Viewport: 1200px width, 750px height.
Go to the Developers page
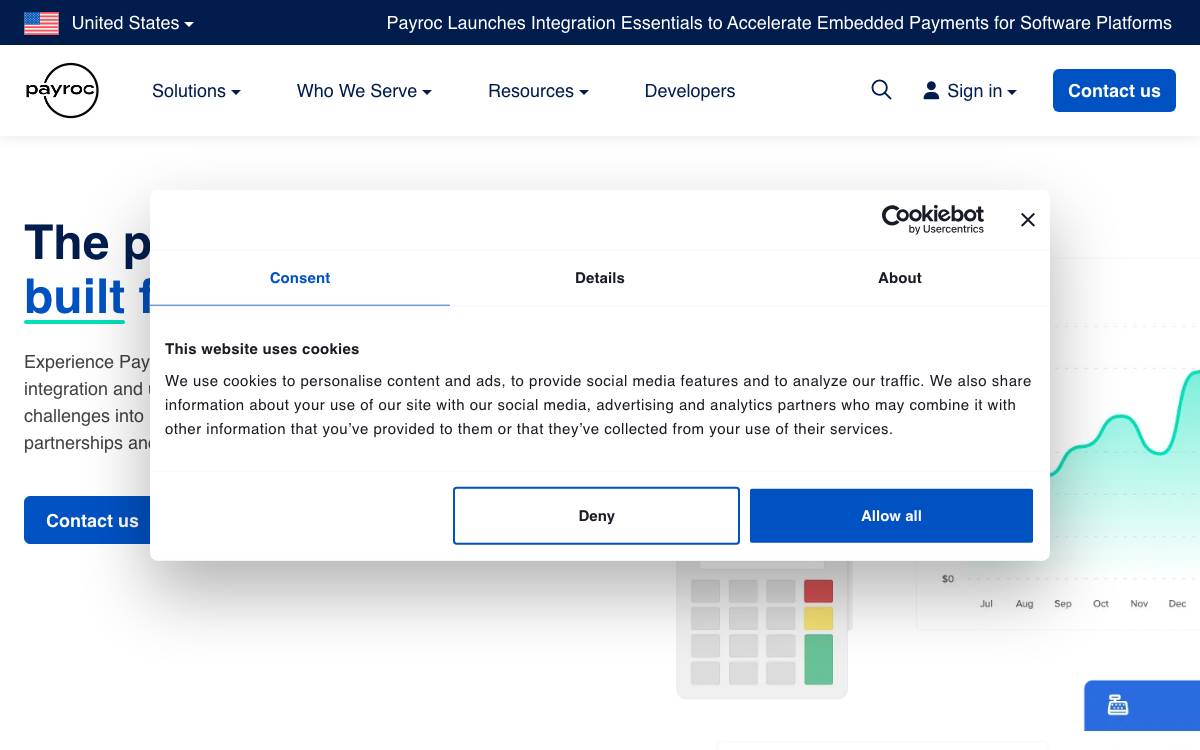click(x=690, y=91)
